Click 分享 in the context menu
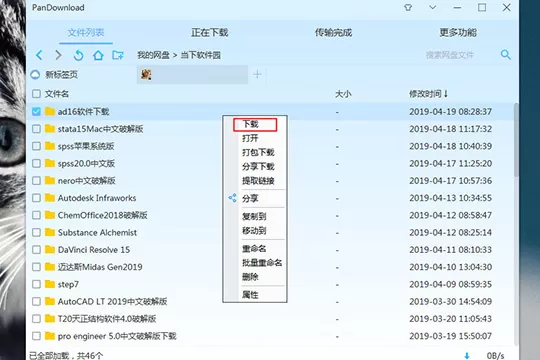This screenshot has width=540, height=360. [x=250, y=198]
